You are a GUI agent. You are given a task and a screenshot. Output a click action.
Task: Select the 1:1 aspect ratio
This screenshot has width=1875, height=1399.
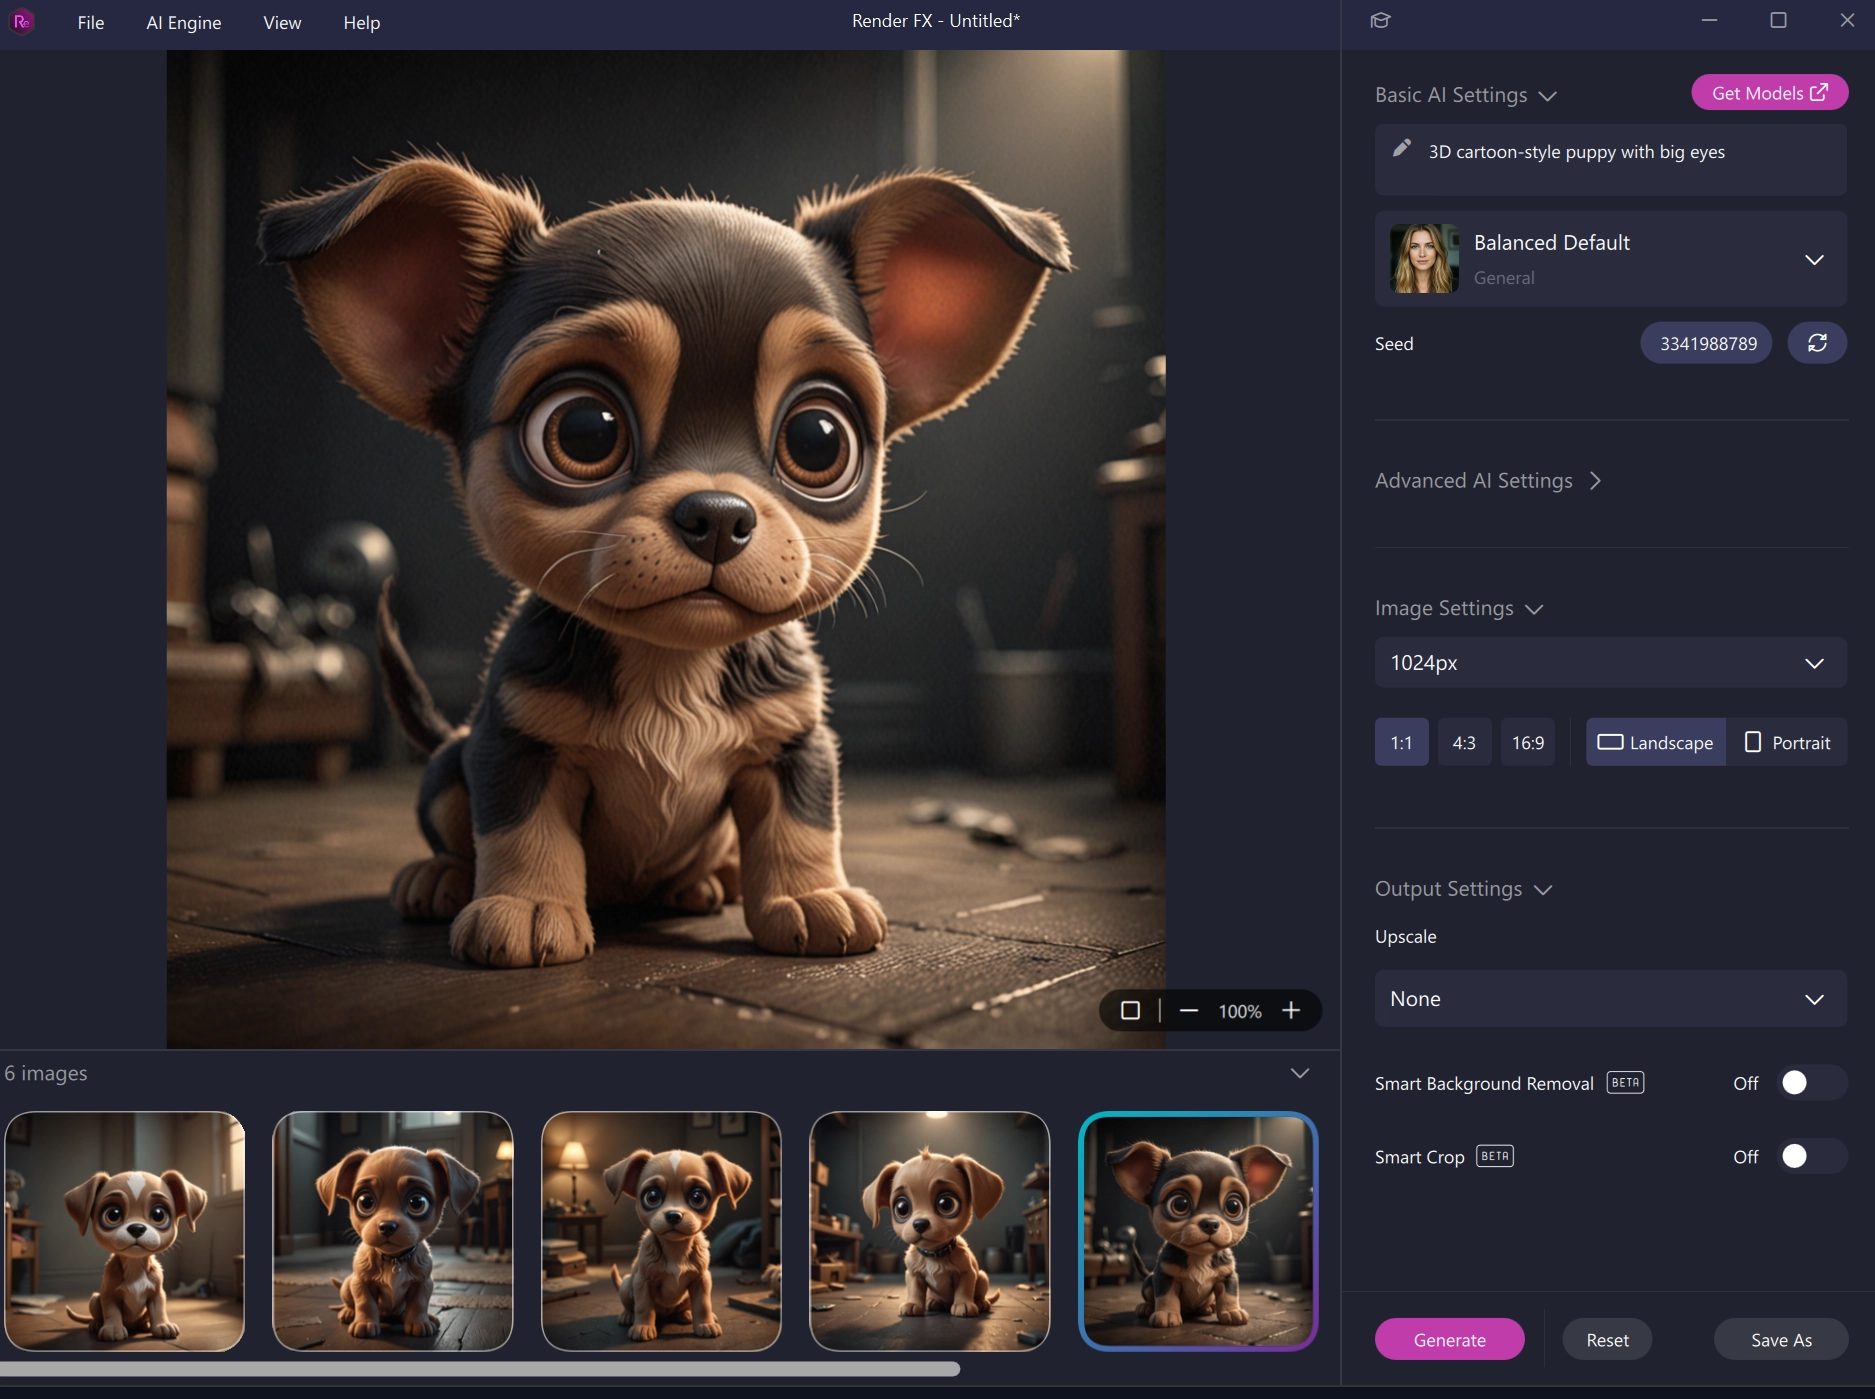tap(1401, 742)
